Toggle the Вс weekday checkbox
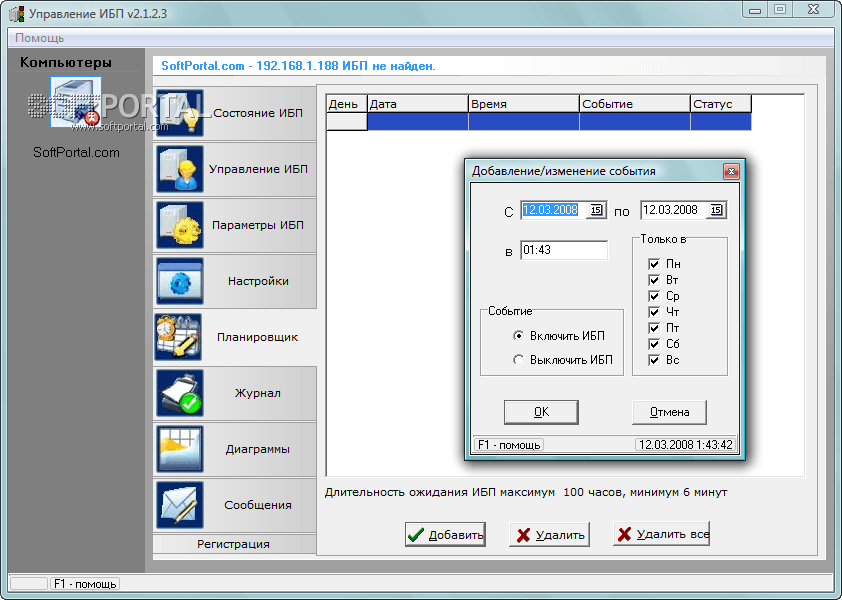Viewport: 842px width, 600px height. (654, 360)
